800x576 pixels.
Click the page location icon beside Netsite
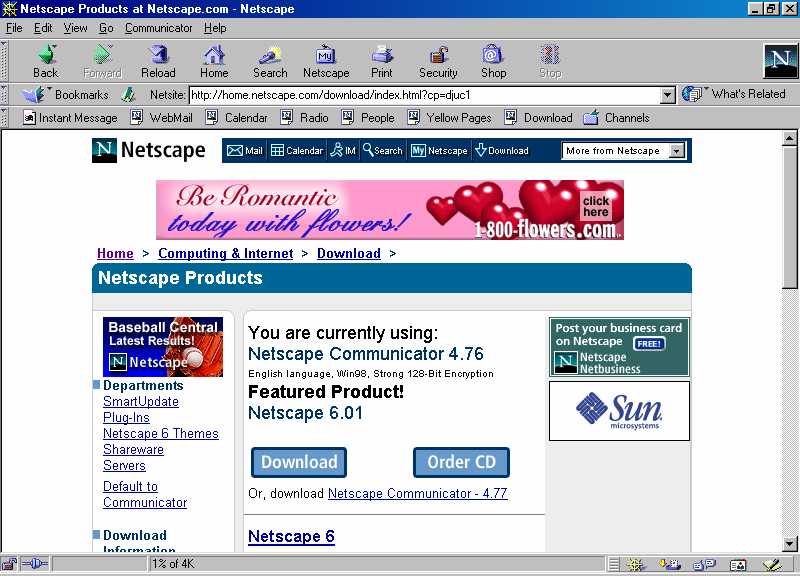[129, 94]
